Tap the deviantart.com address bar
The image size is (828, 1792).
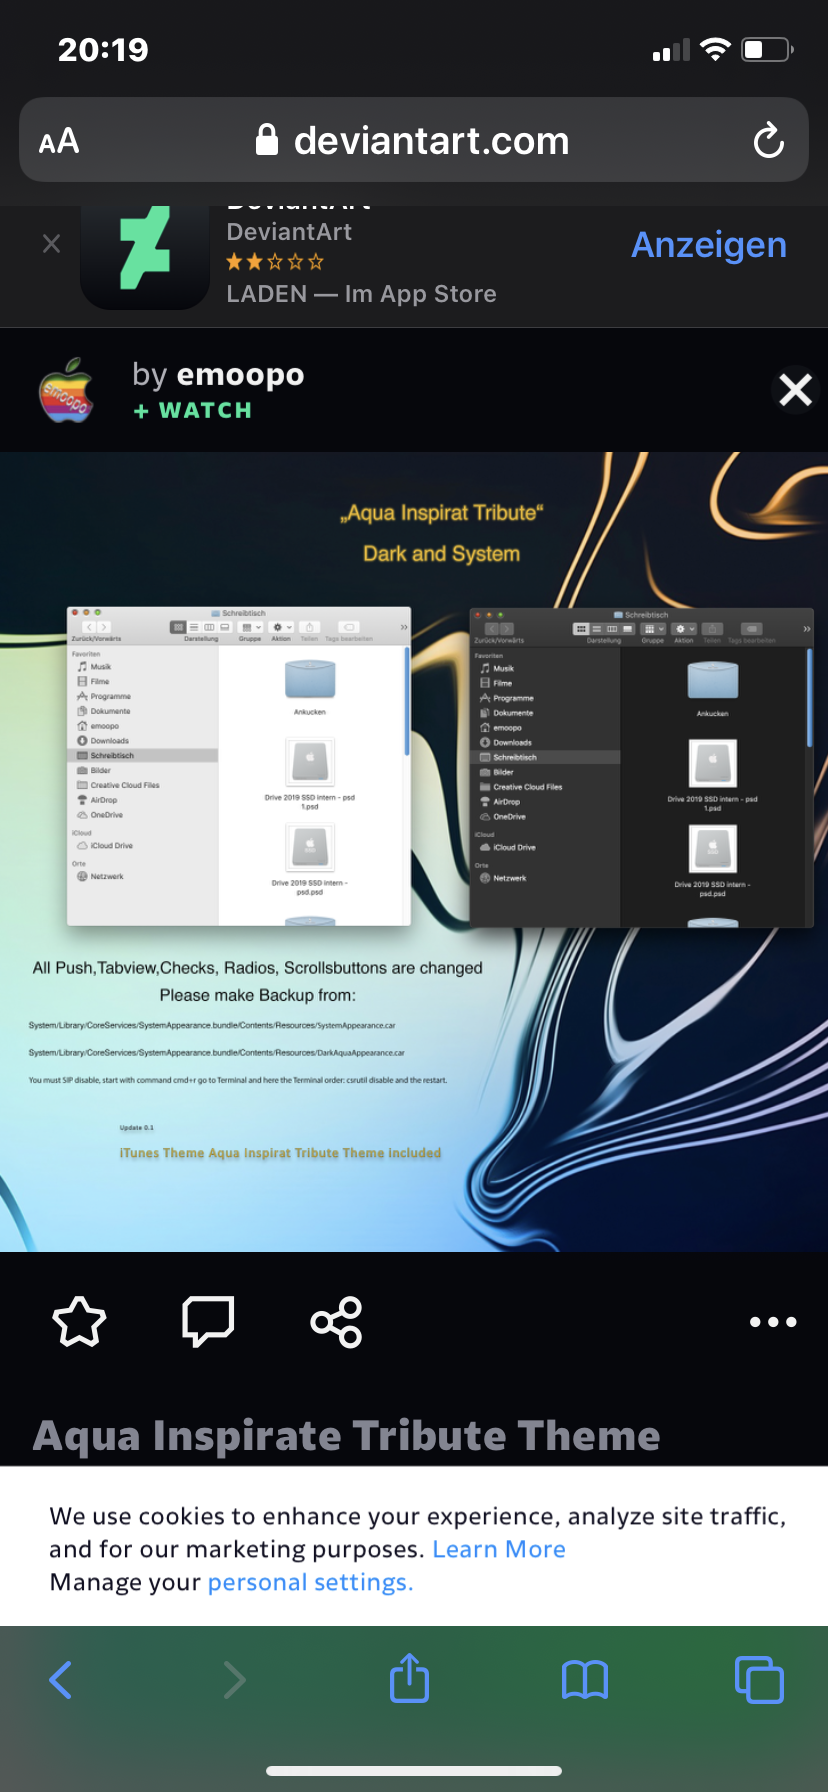point(414,140)
